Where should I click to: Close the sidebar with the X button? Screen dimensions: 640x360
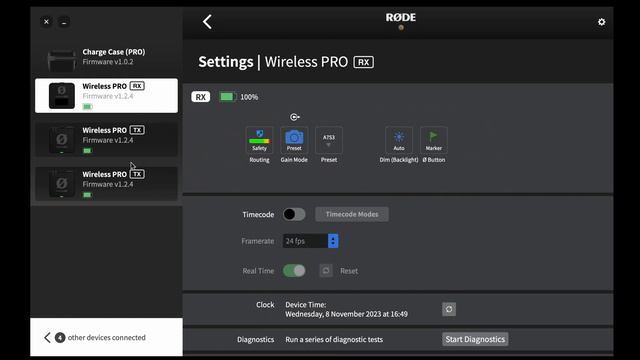(x=47, y=22)
